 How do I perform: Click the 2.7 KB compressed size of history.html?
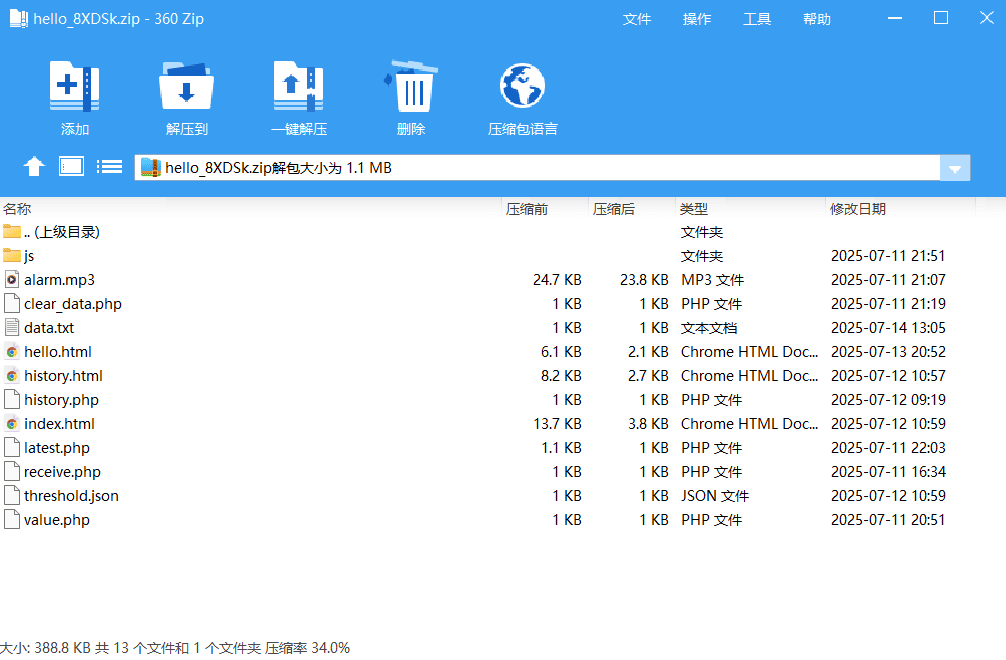click(648, 376)
